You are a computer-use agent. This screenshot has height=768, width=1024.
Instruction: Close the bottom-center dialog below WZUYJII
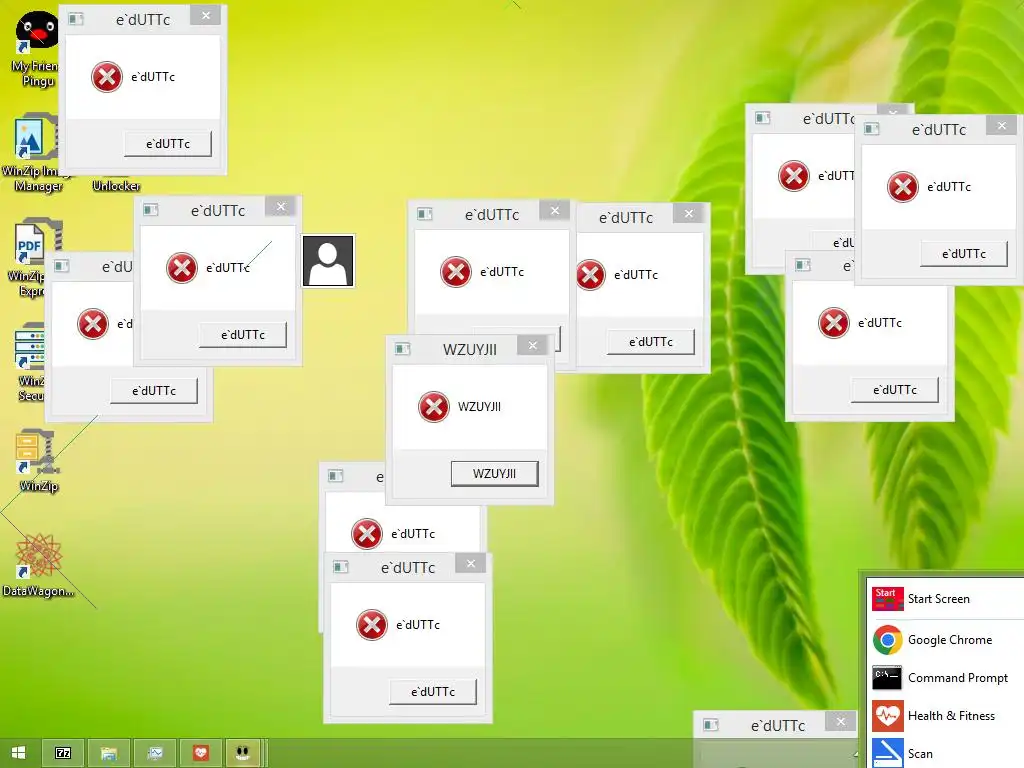pyautogui.click(x=471, y=564)
